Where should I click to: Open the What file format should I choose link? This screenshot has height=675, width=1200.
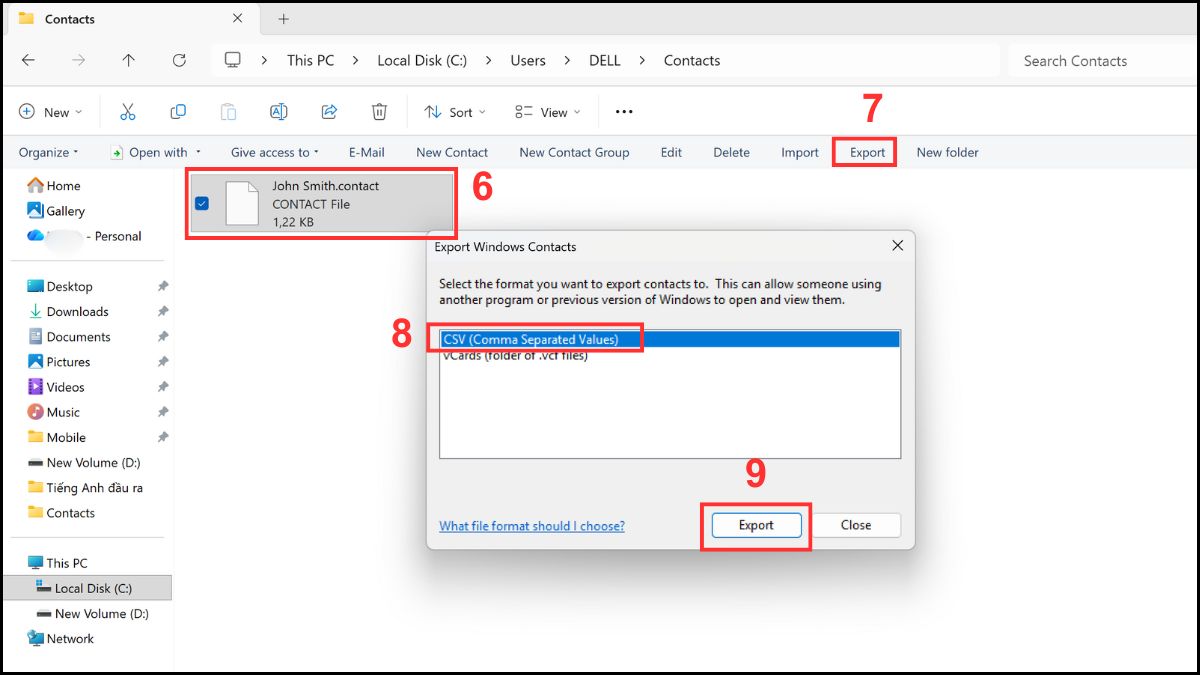tap(532, 525)
